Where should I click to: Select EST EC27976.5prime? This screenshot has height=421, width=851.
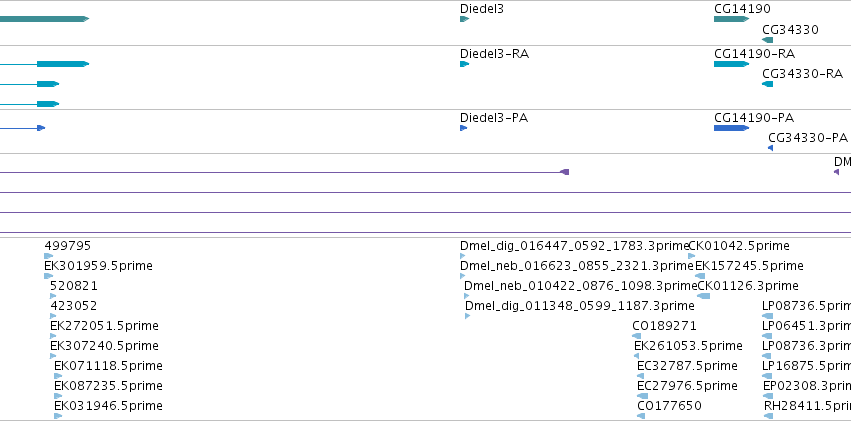pos(687,386)
